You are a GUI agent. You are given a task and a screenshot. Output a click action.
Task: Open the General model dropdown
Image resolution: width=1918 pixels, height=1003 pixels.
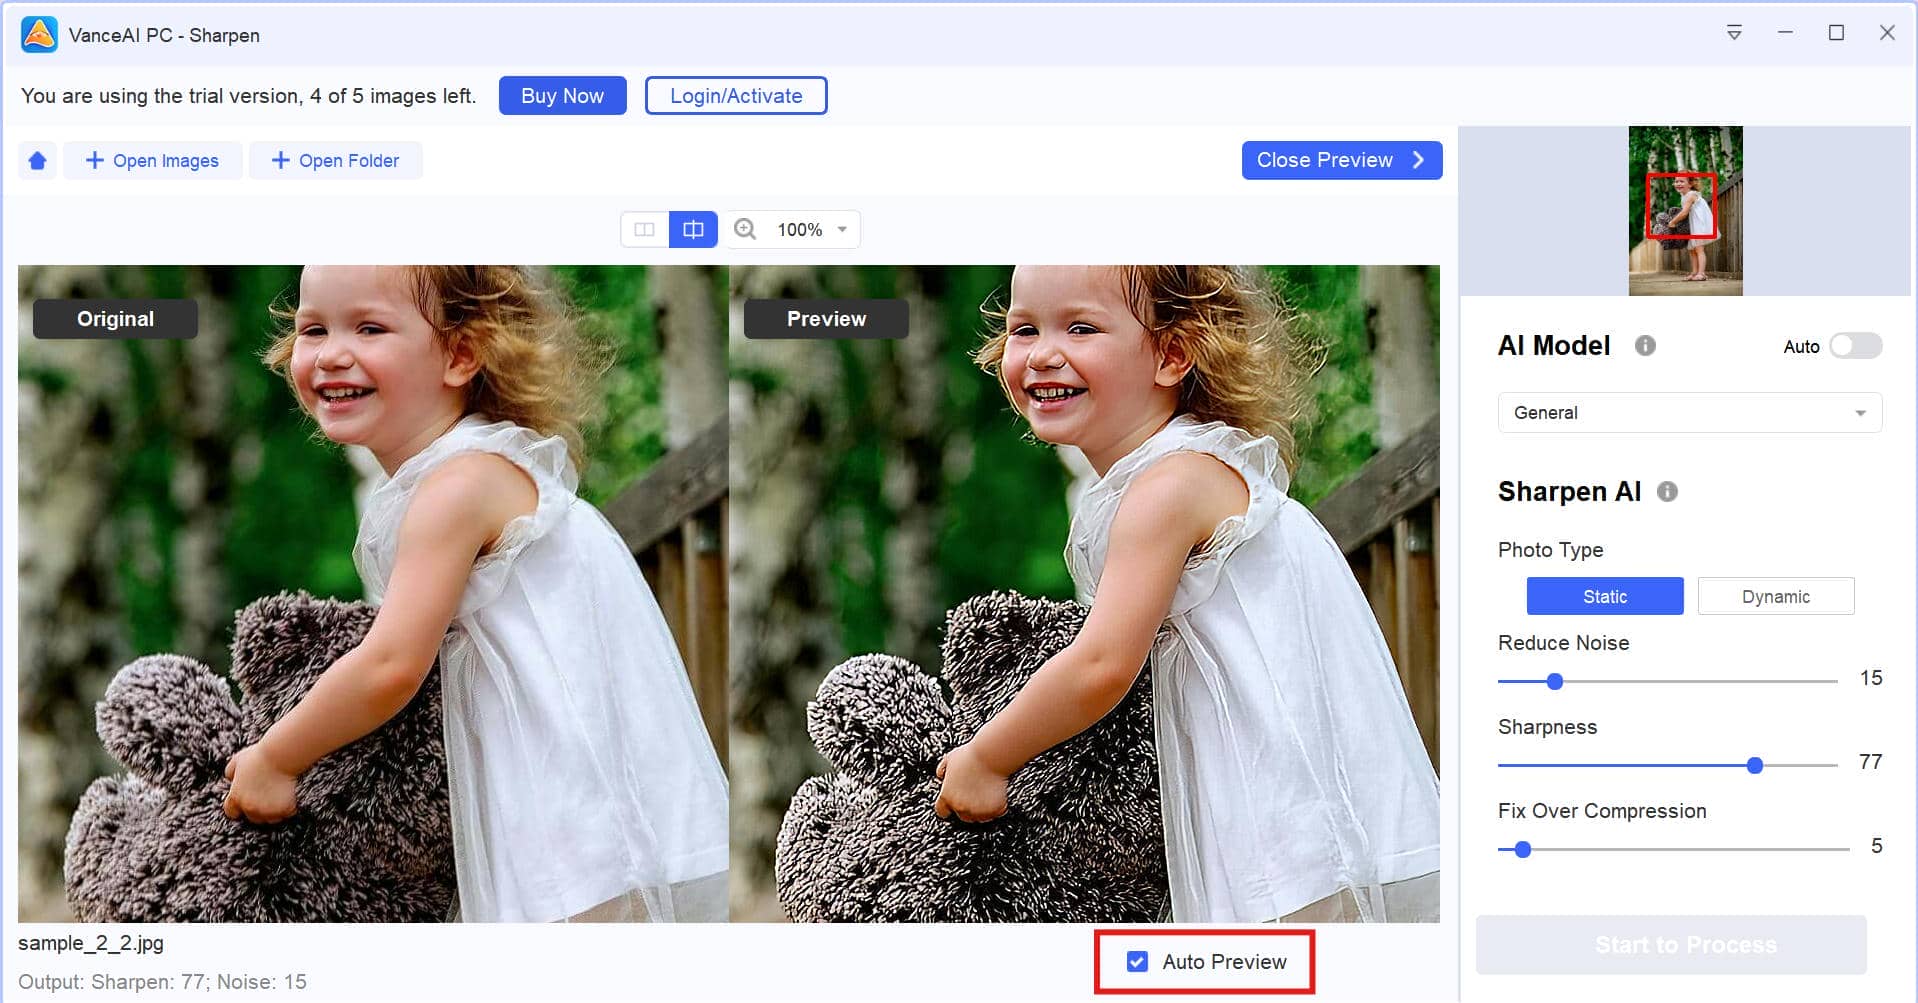[1689, 413]
